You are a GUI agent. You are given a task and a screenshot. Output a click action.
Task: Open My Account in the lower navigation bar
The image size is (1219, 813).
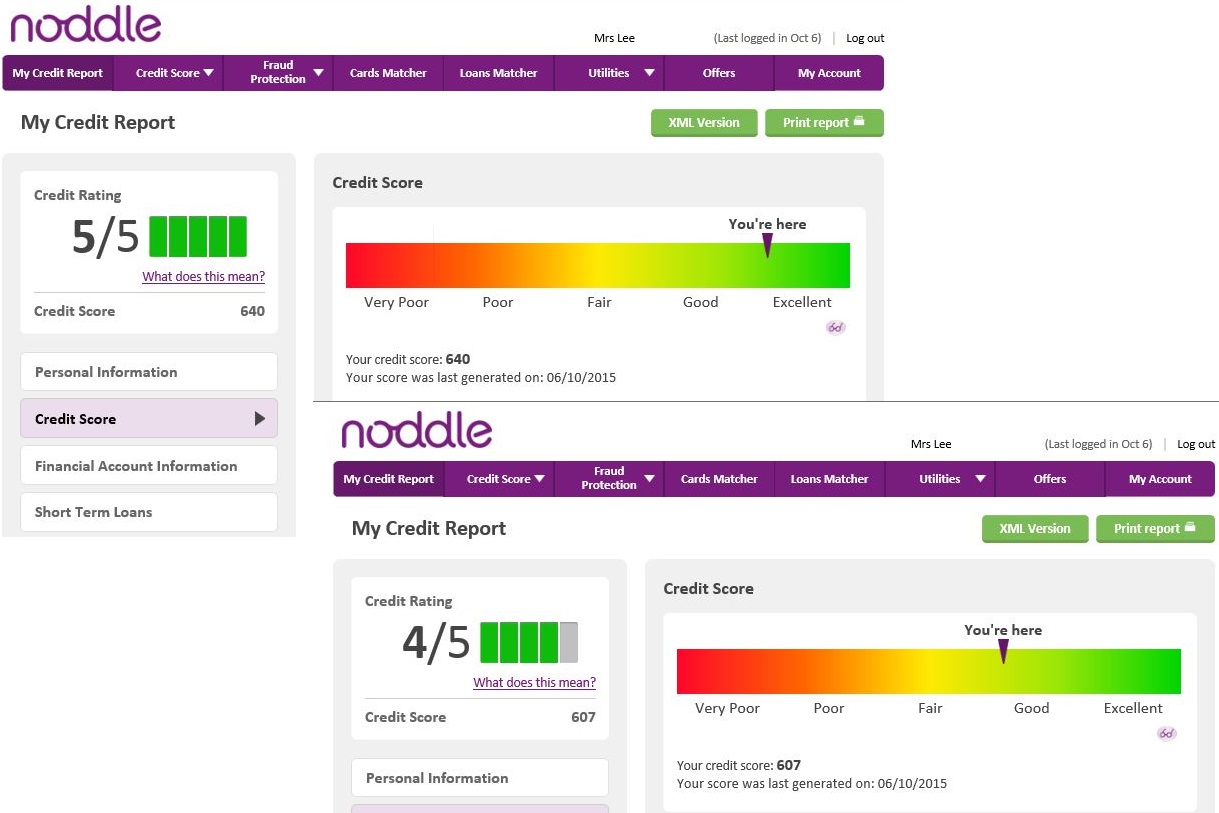[1160, 479]
